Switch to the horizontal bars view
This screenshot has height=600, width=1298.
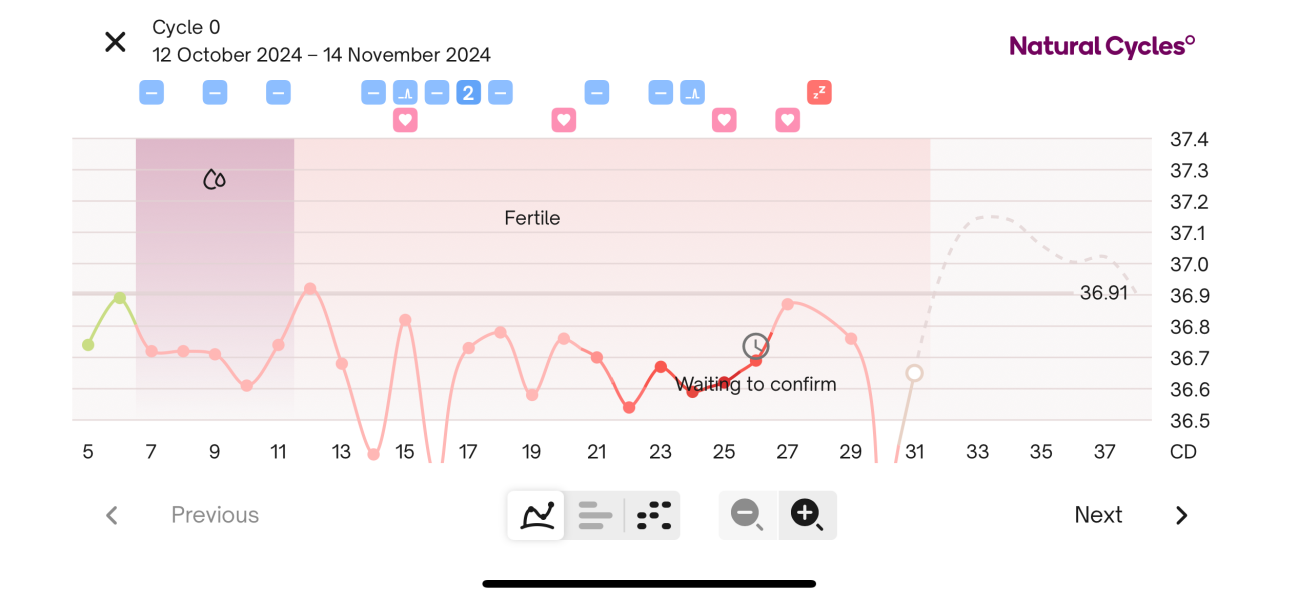coord(595,515)
